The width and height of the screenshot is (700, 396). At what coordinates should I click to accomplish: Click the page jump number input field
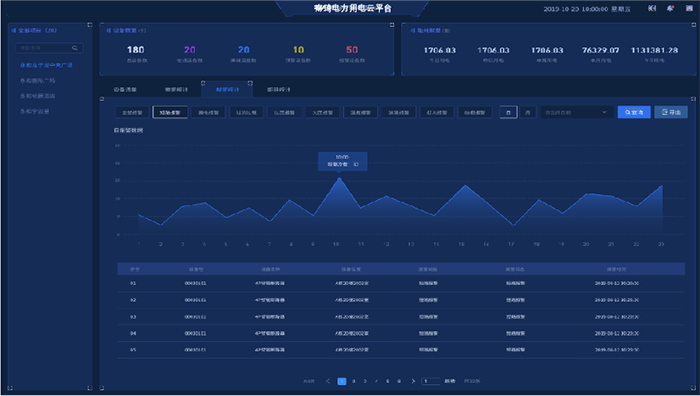click(x=430, y=381)
